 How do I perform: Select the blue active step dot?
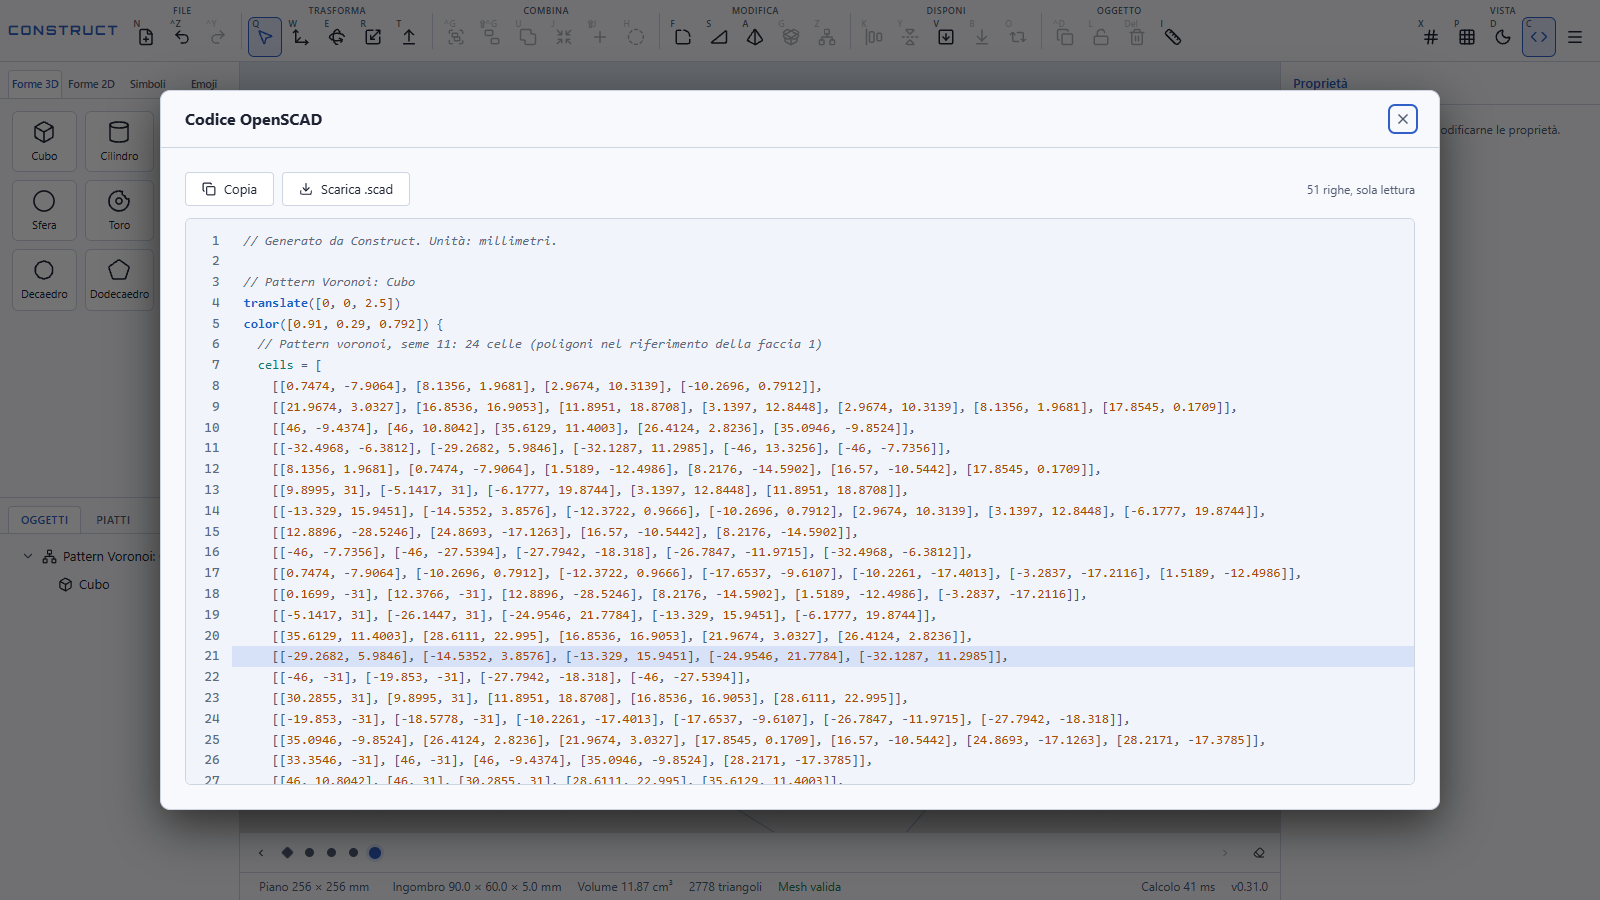[375, 853]
